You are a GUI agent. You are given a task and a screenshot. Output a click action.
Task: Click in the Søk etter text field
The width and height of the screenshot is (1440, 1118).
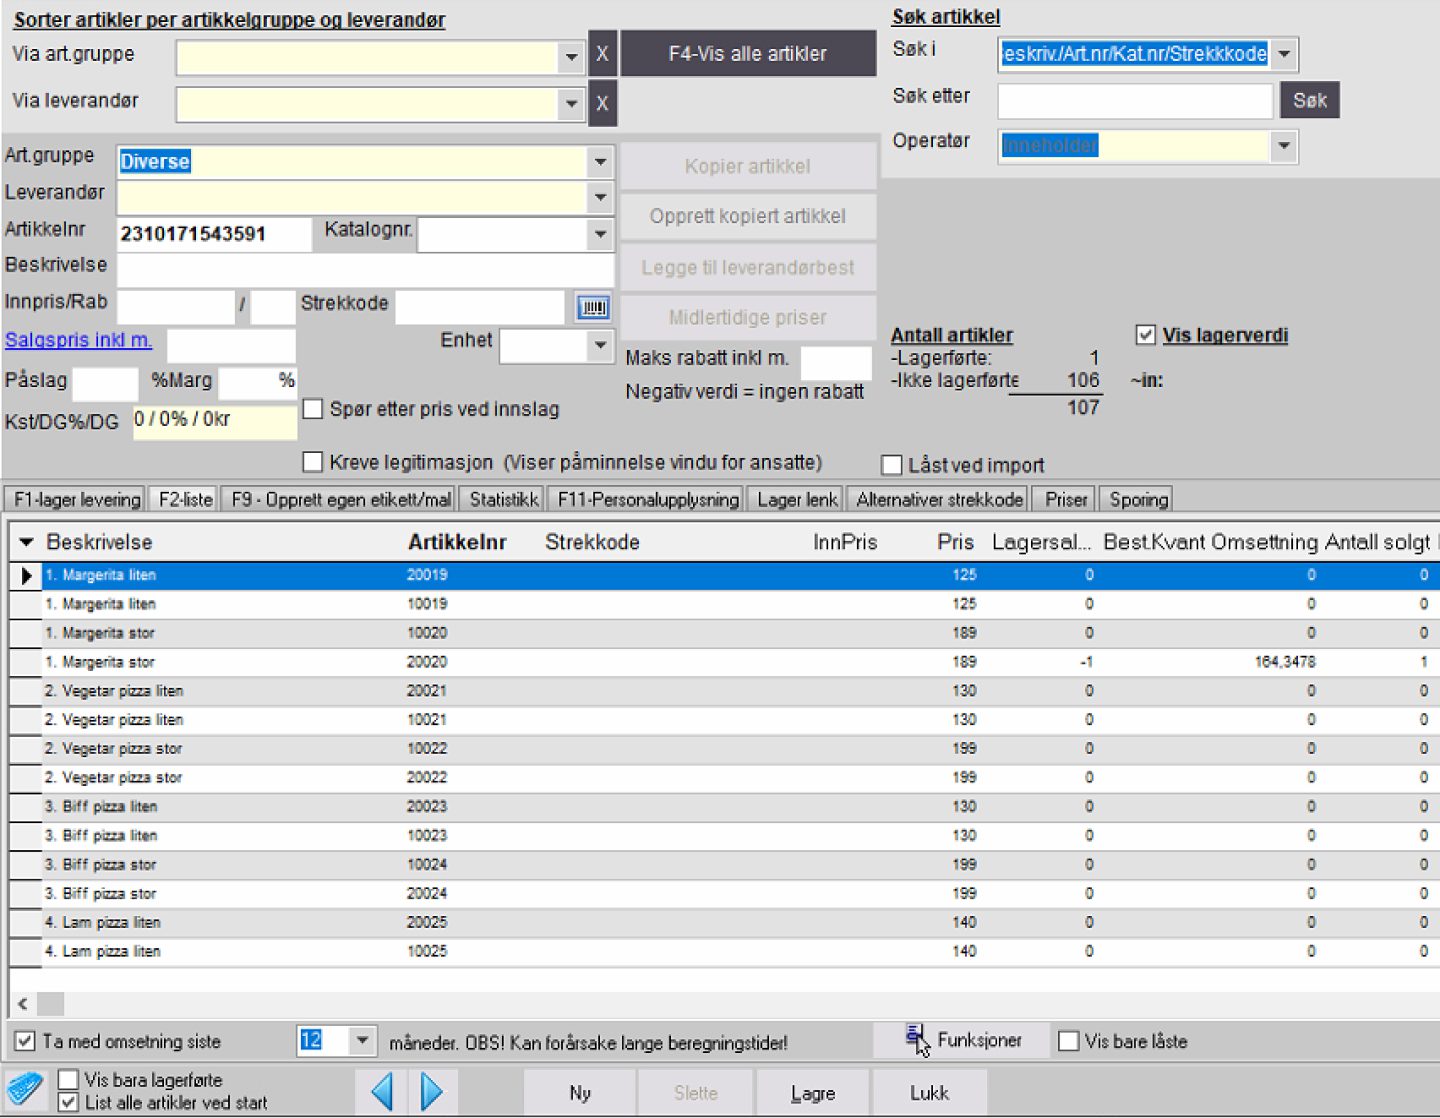(x=1135, y=100)
